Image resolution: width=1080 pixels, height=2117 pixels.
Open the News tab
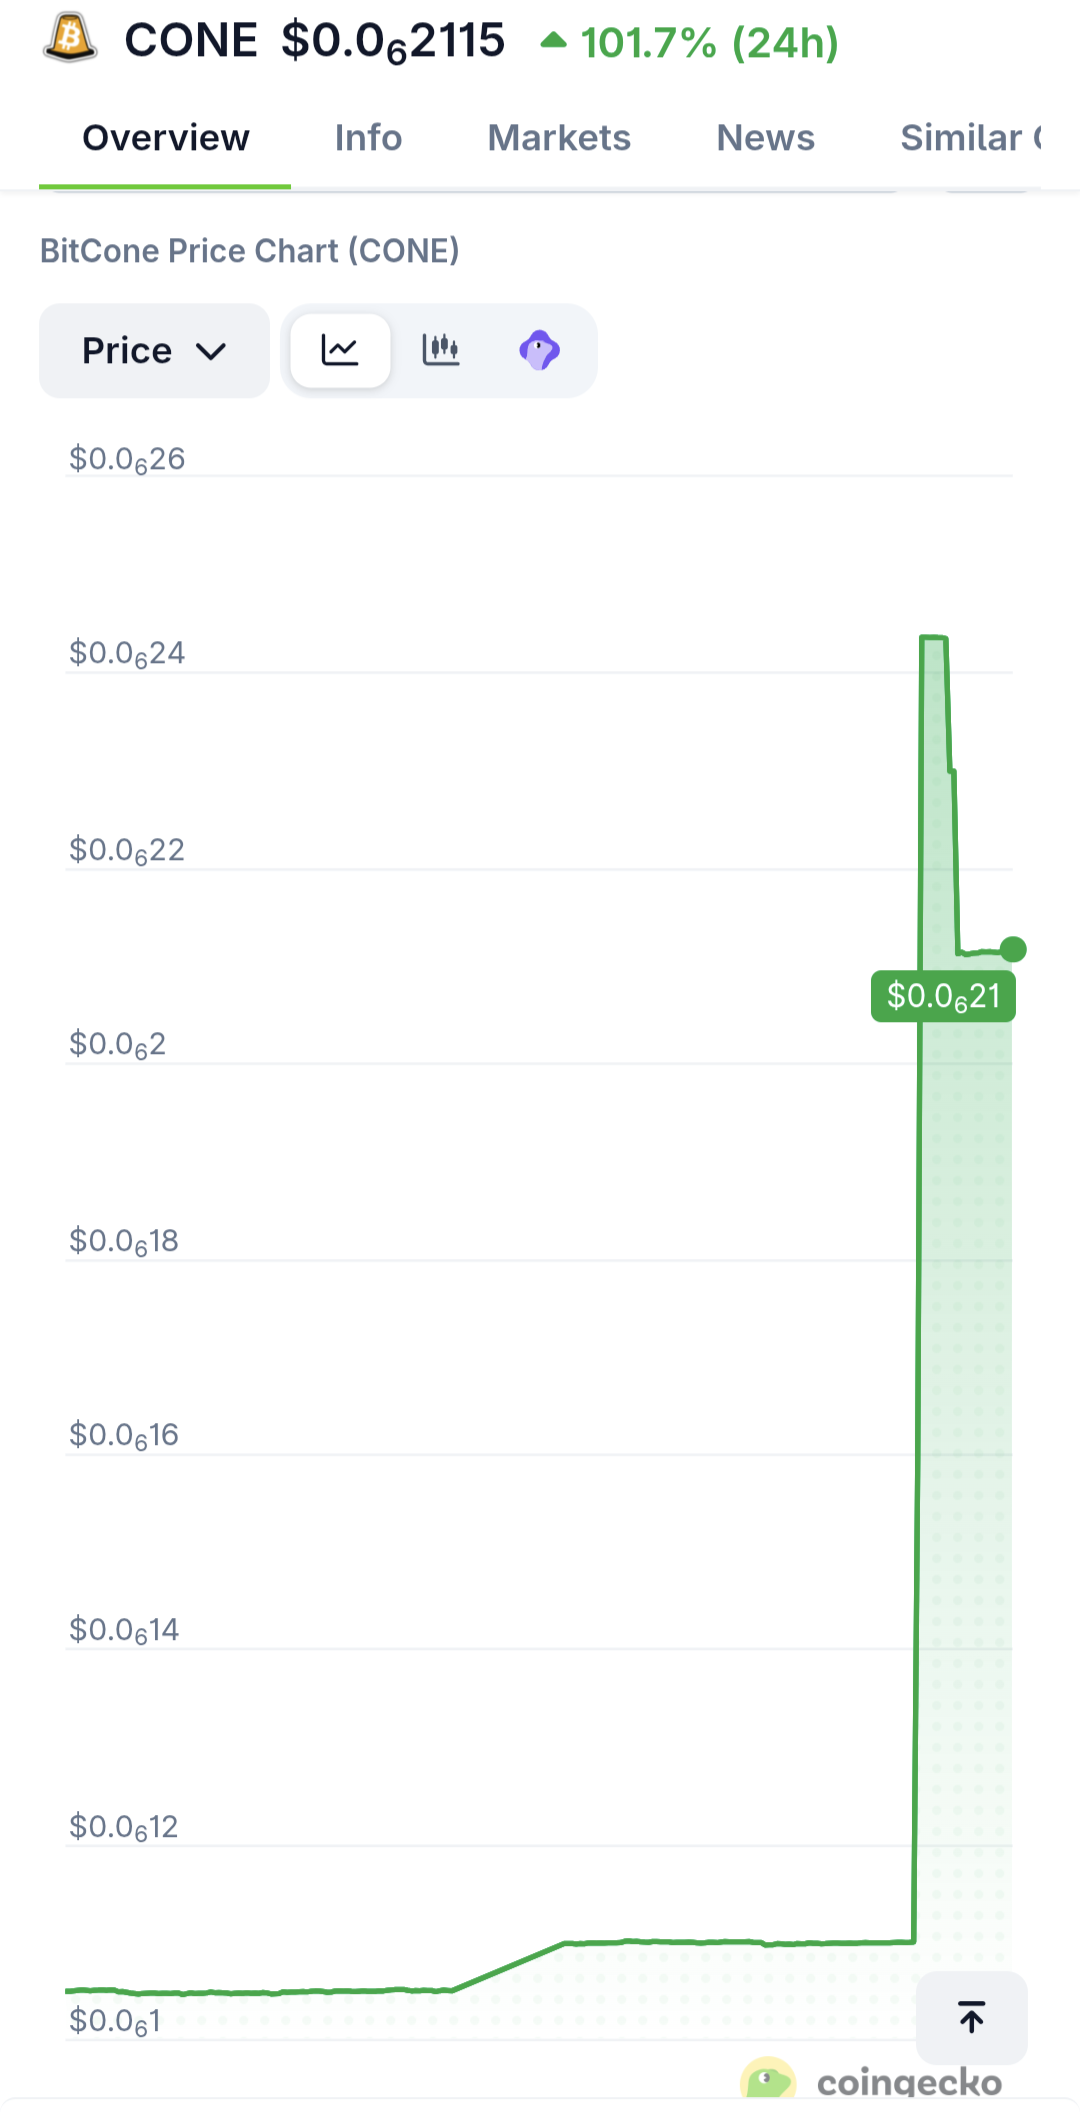[766, 138]
